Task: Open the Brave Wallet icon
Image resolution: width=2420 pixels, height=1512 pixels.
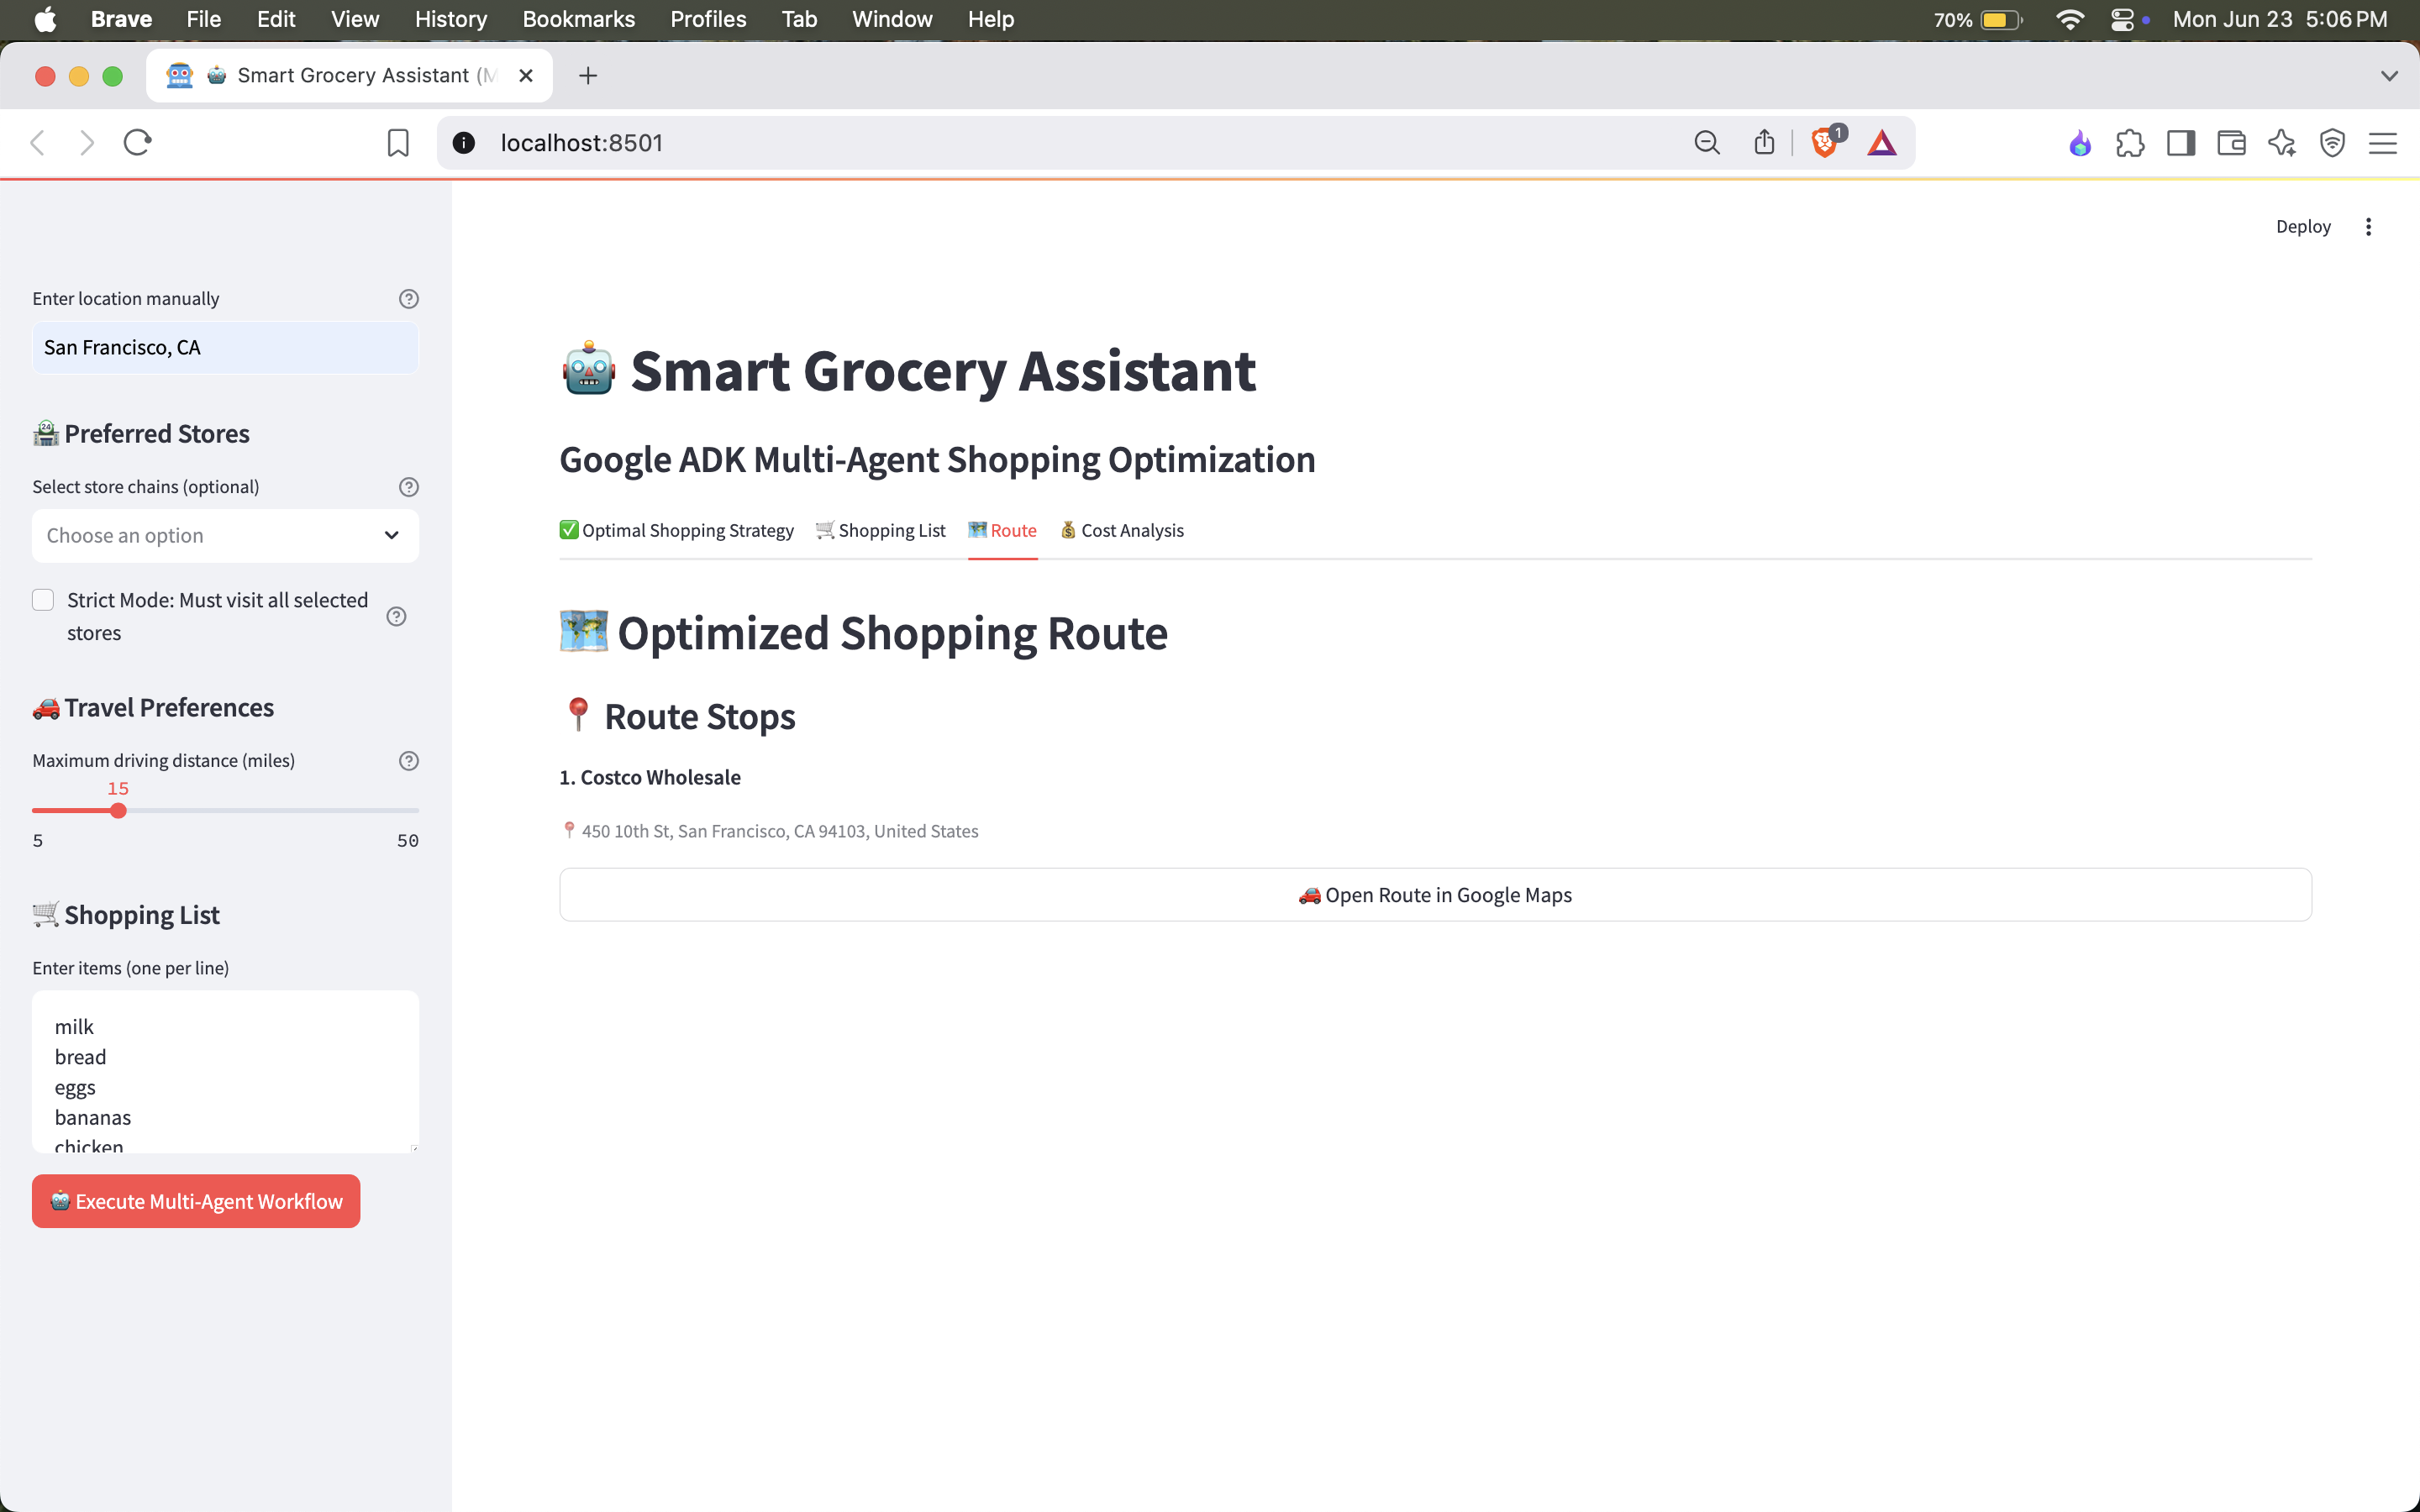Action: pyautogui.click(x=2231, y=143)
